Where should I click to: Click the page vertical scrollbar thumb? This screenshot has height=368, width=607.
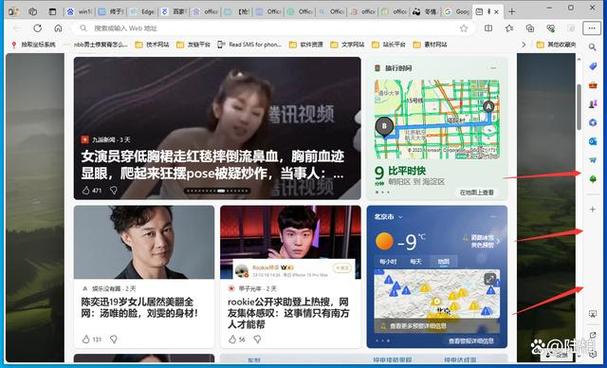(579, 107)
